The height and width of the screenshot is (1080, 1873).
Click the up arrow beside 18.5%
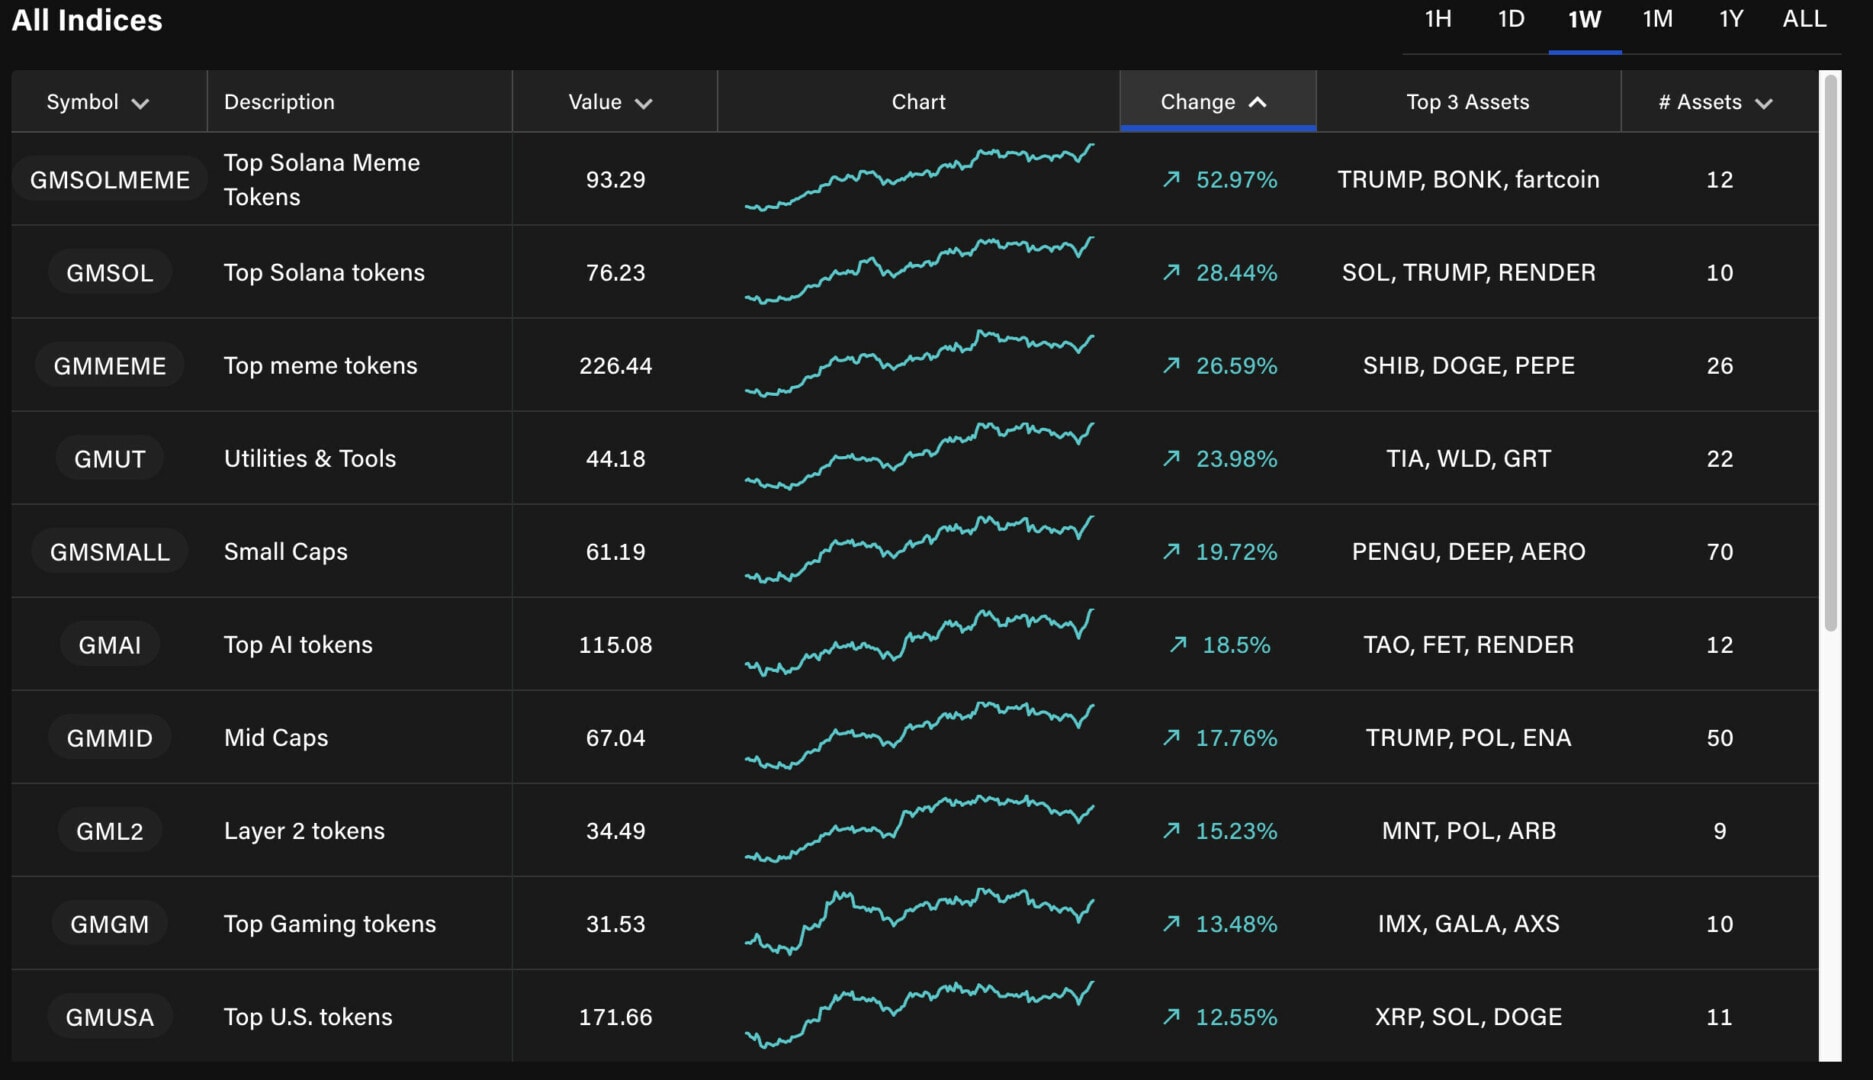pos(1178,644)
